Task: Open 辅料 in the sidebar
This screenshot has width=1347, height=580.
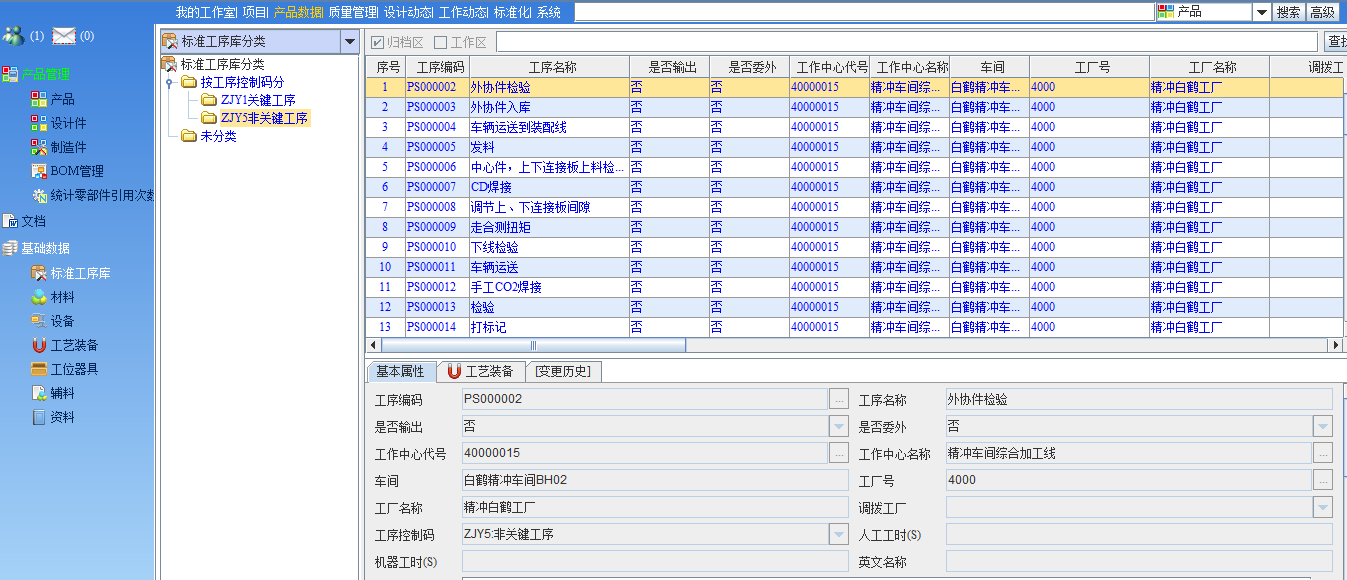Action: 62,393
